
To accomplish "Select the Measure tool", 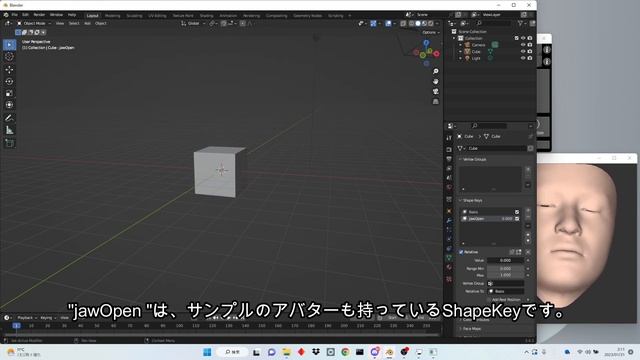I will click(x=9, y=130).
